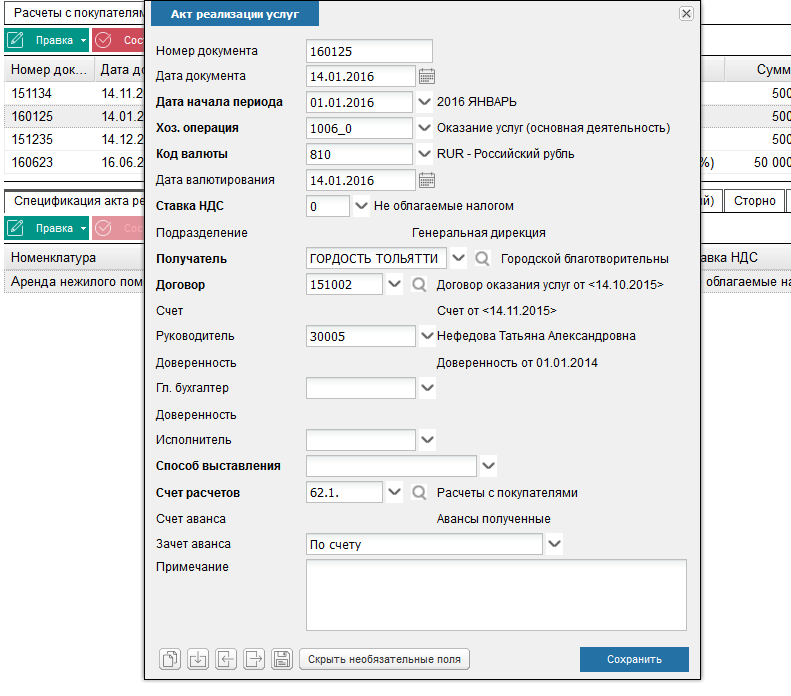The width and height of the screenshot is (791, 696).
Task: Open Гл. бухгалтер dropdown
Action: (x=427, y=388)
